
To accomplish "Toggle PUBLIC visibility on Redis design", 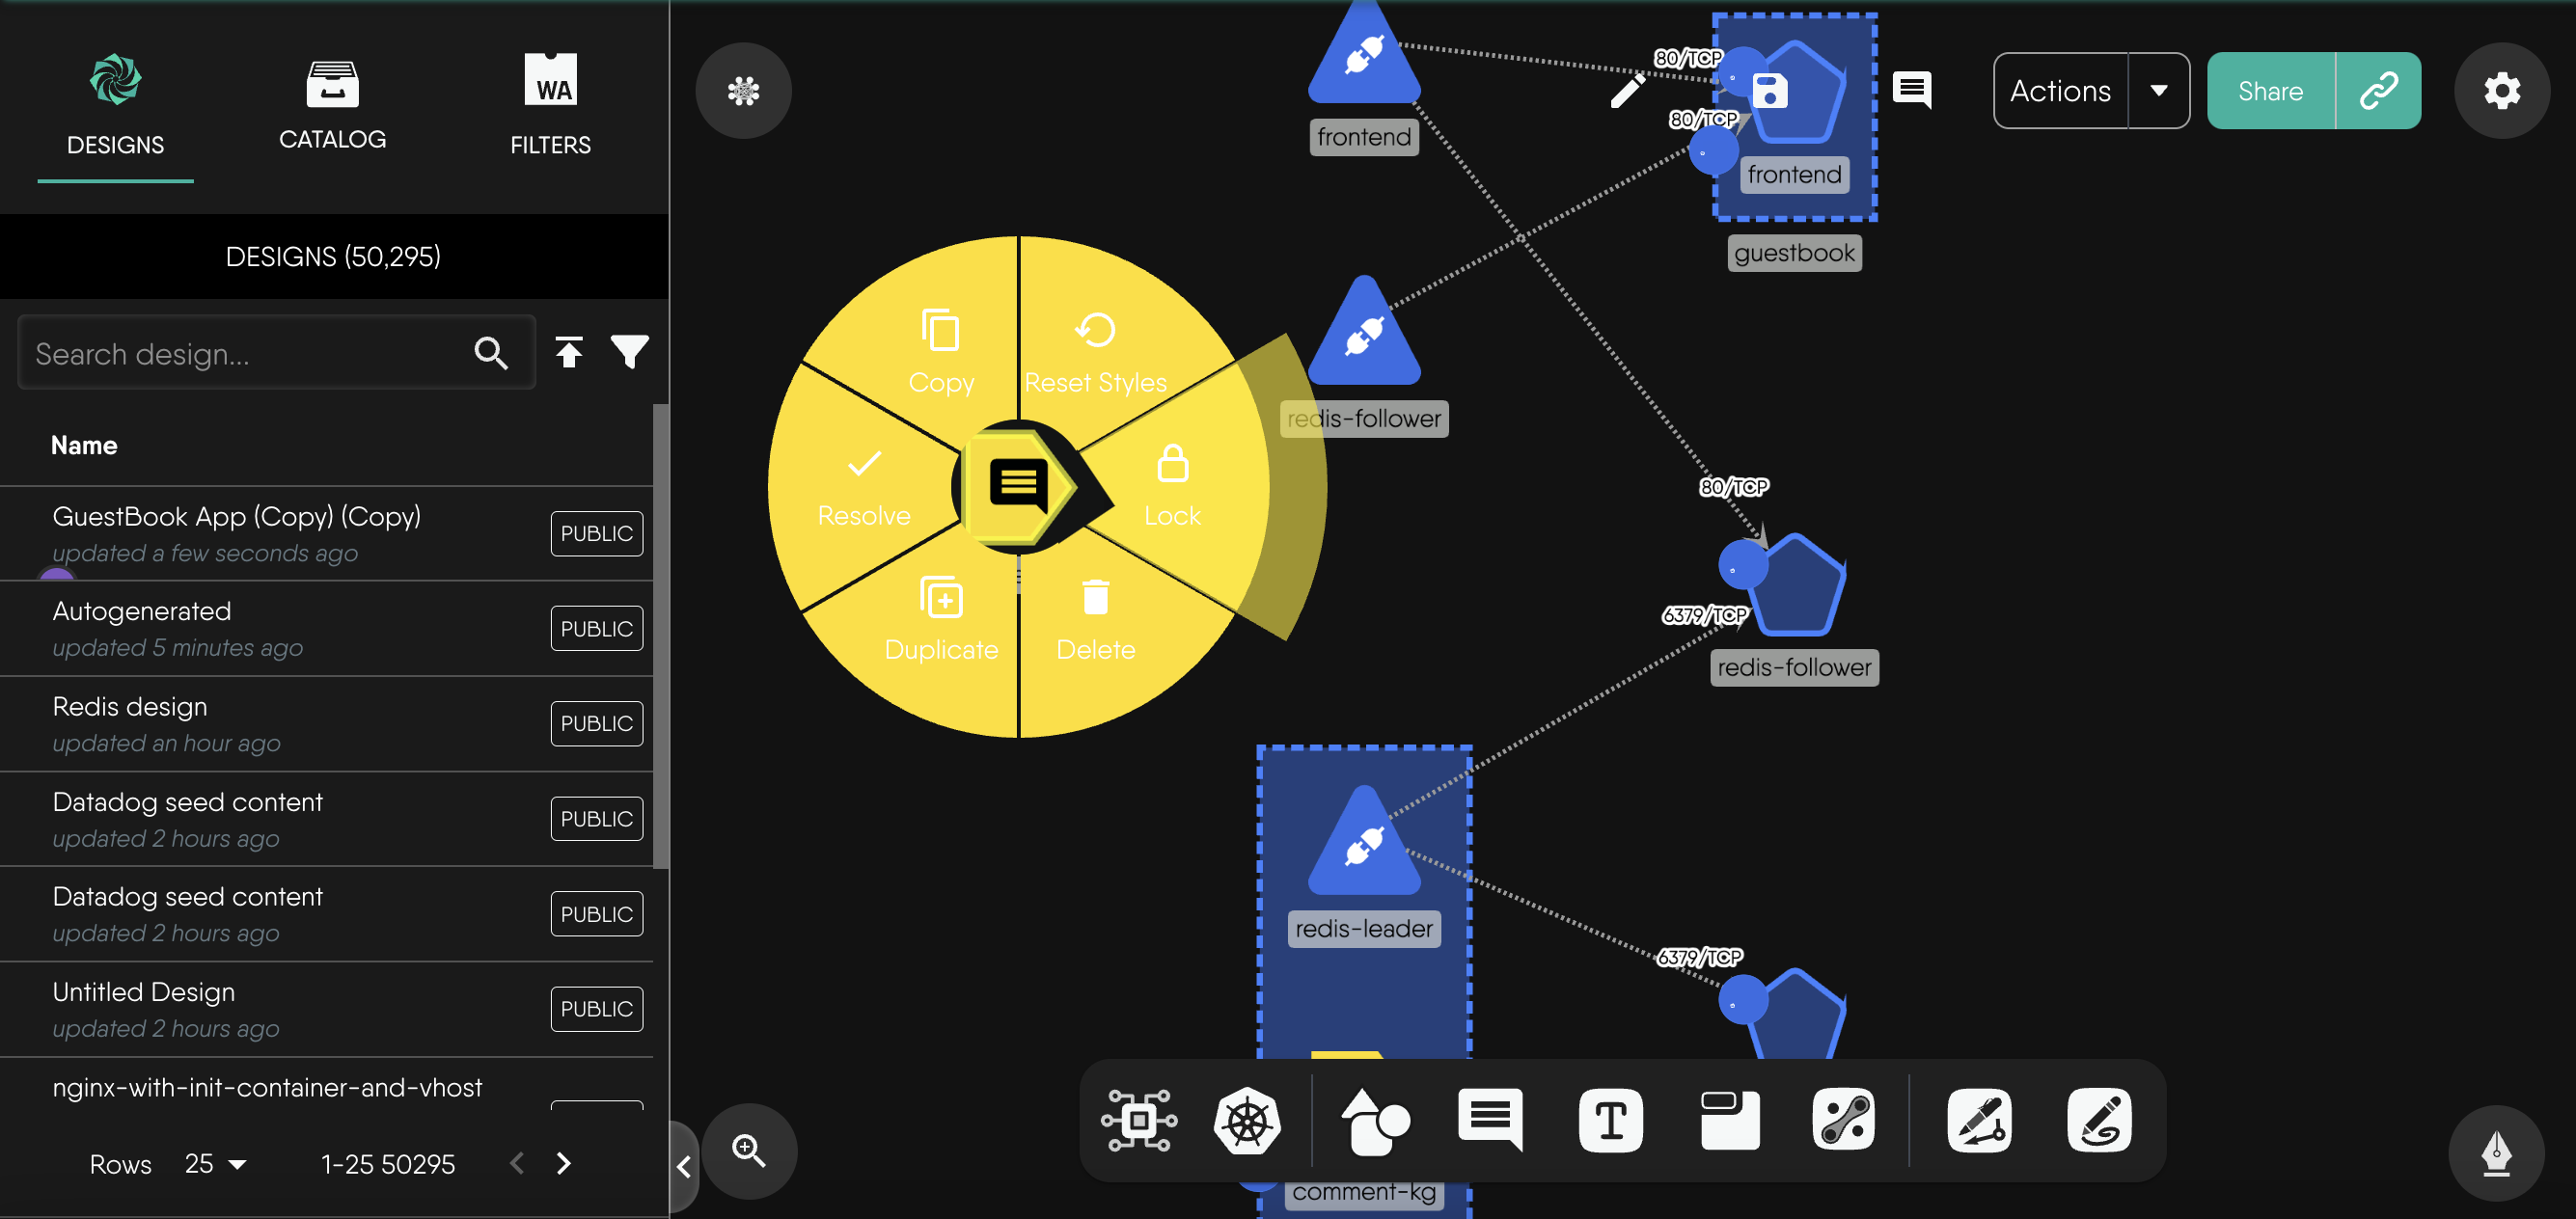I will tap(596, 723).
